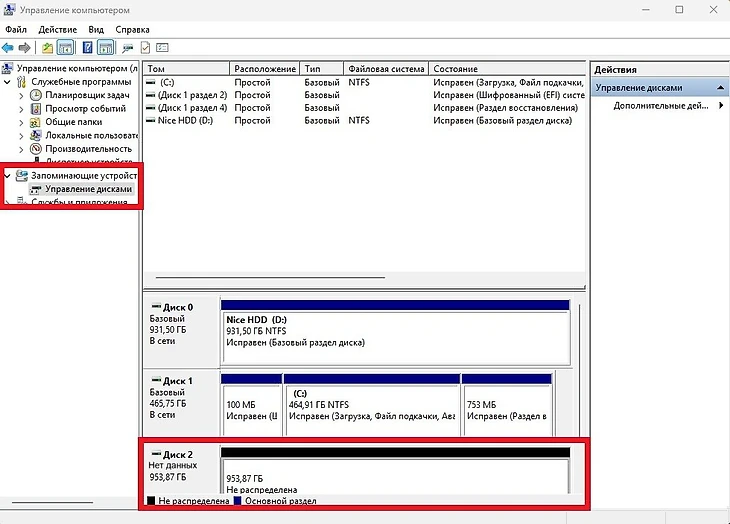Click the Back arrow toolbar icon
The height and width of the screenshot is (524, 730).
point(9,47)
